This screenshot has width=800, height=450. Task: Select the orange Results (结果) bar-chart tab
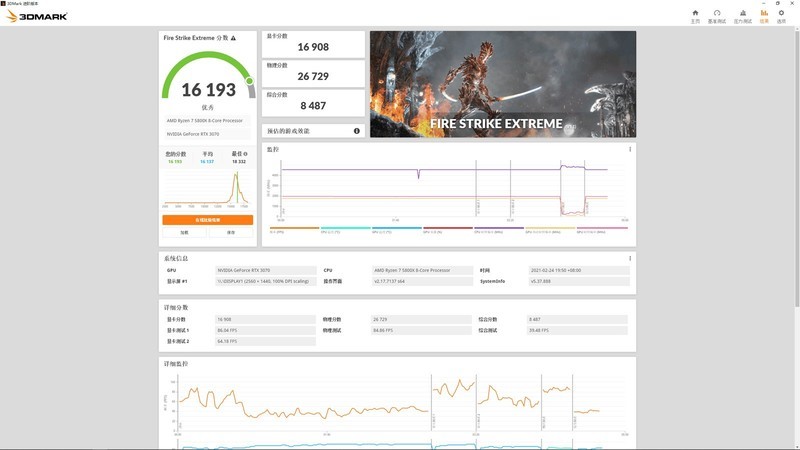(764, 16)
